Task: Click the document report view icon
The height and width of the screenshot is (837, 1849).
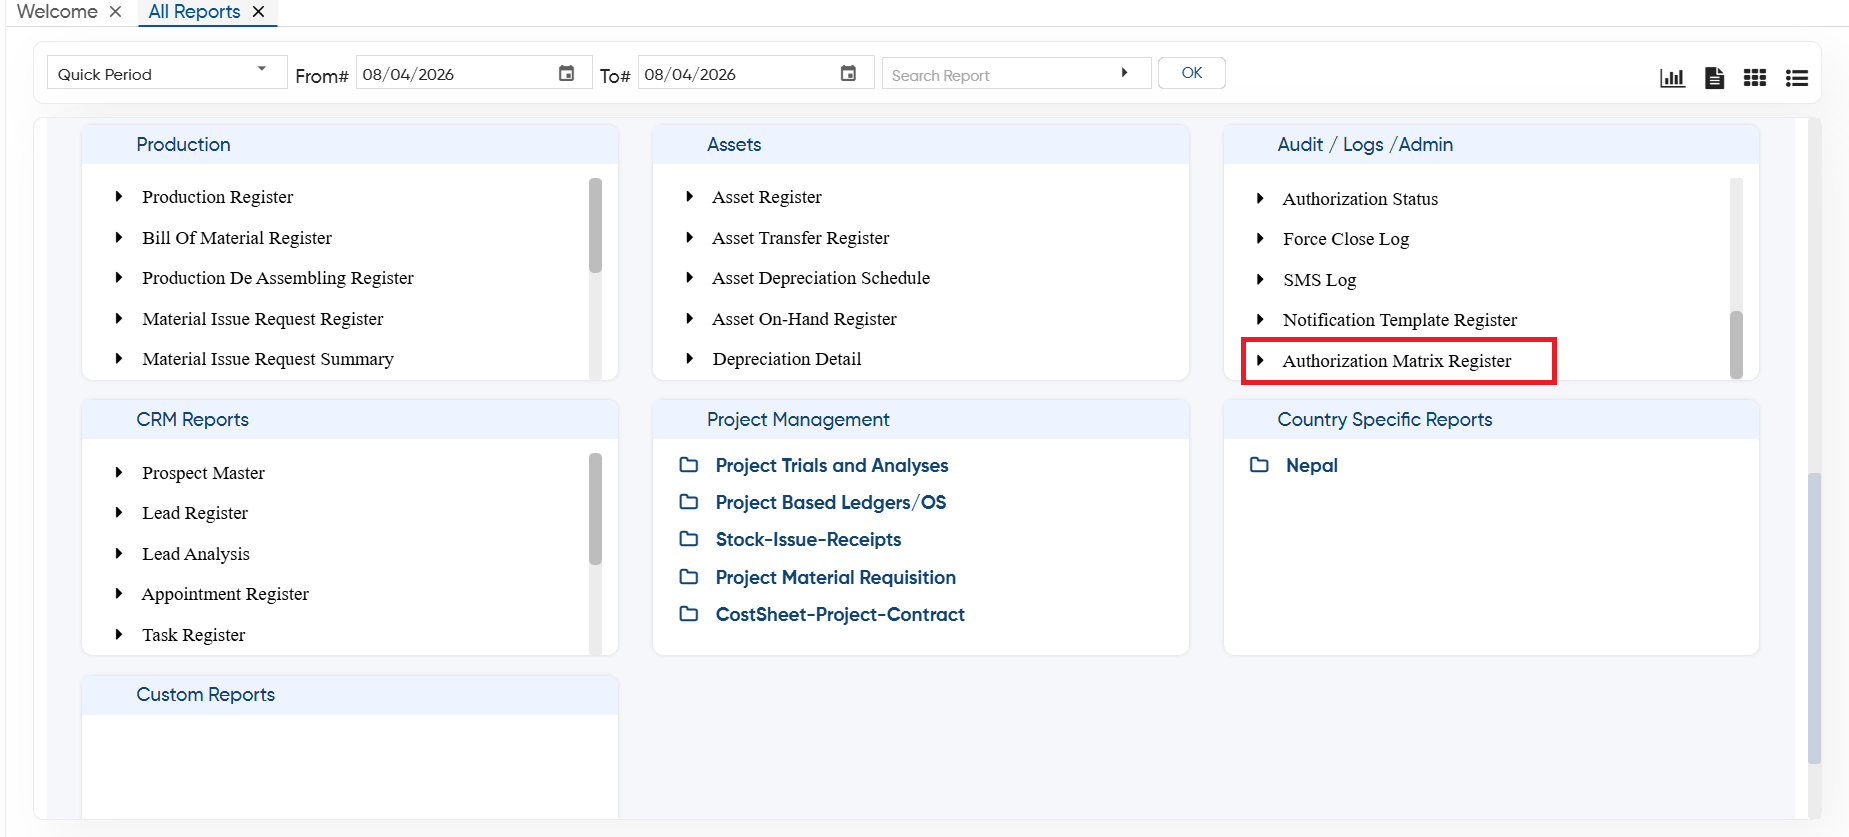Action: [1714, 78]
